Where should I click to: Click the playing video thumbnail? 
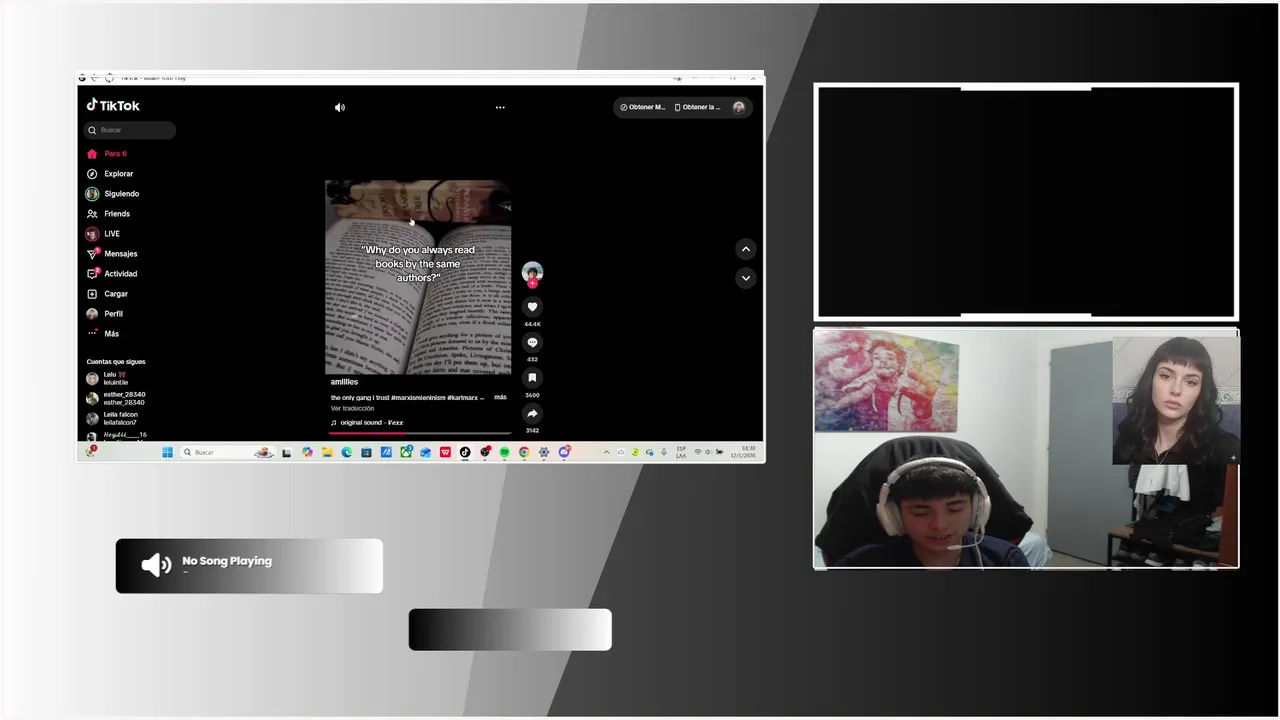click(x=418, y=277)
